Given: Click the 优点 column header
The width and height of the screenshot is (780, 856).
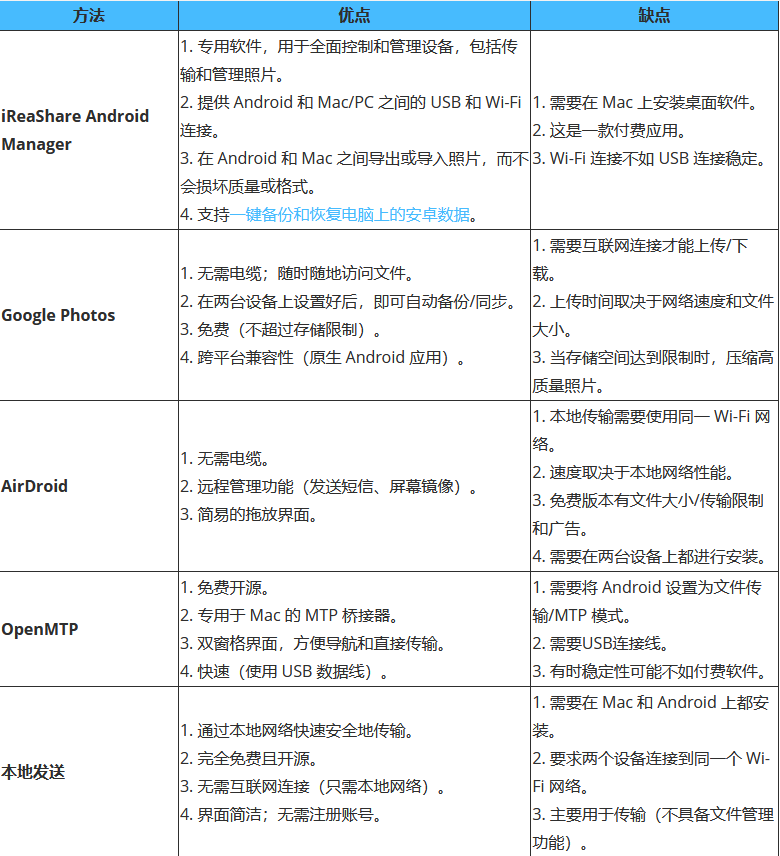Looking at the screenshot, I should (354, 15).
